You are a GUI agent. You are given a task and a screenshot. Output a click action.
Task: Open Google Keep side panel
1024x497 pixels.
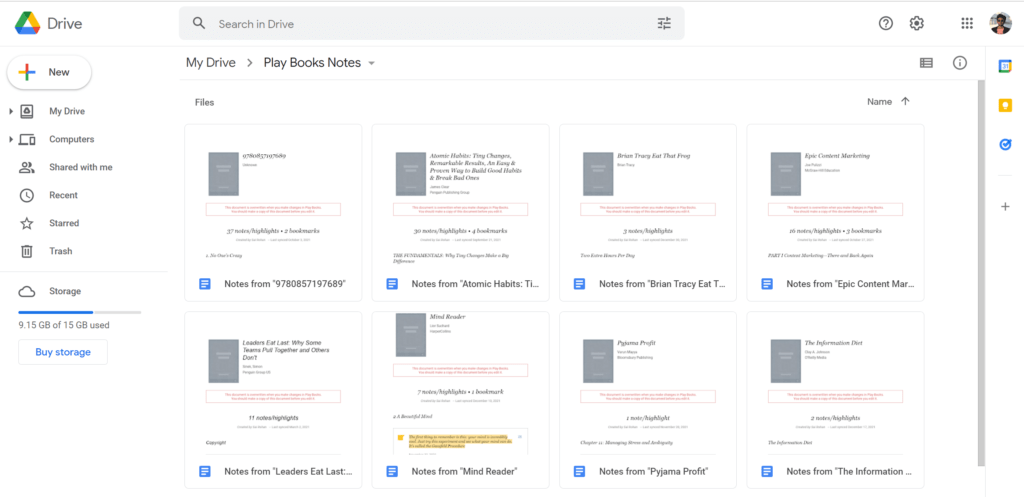pyautogui.click(x=1006, y=105)
